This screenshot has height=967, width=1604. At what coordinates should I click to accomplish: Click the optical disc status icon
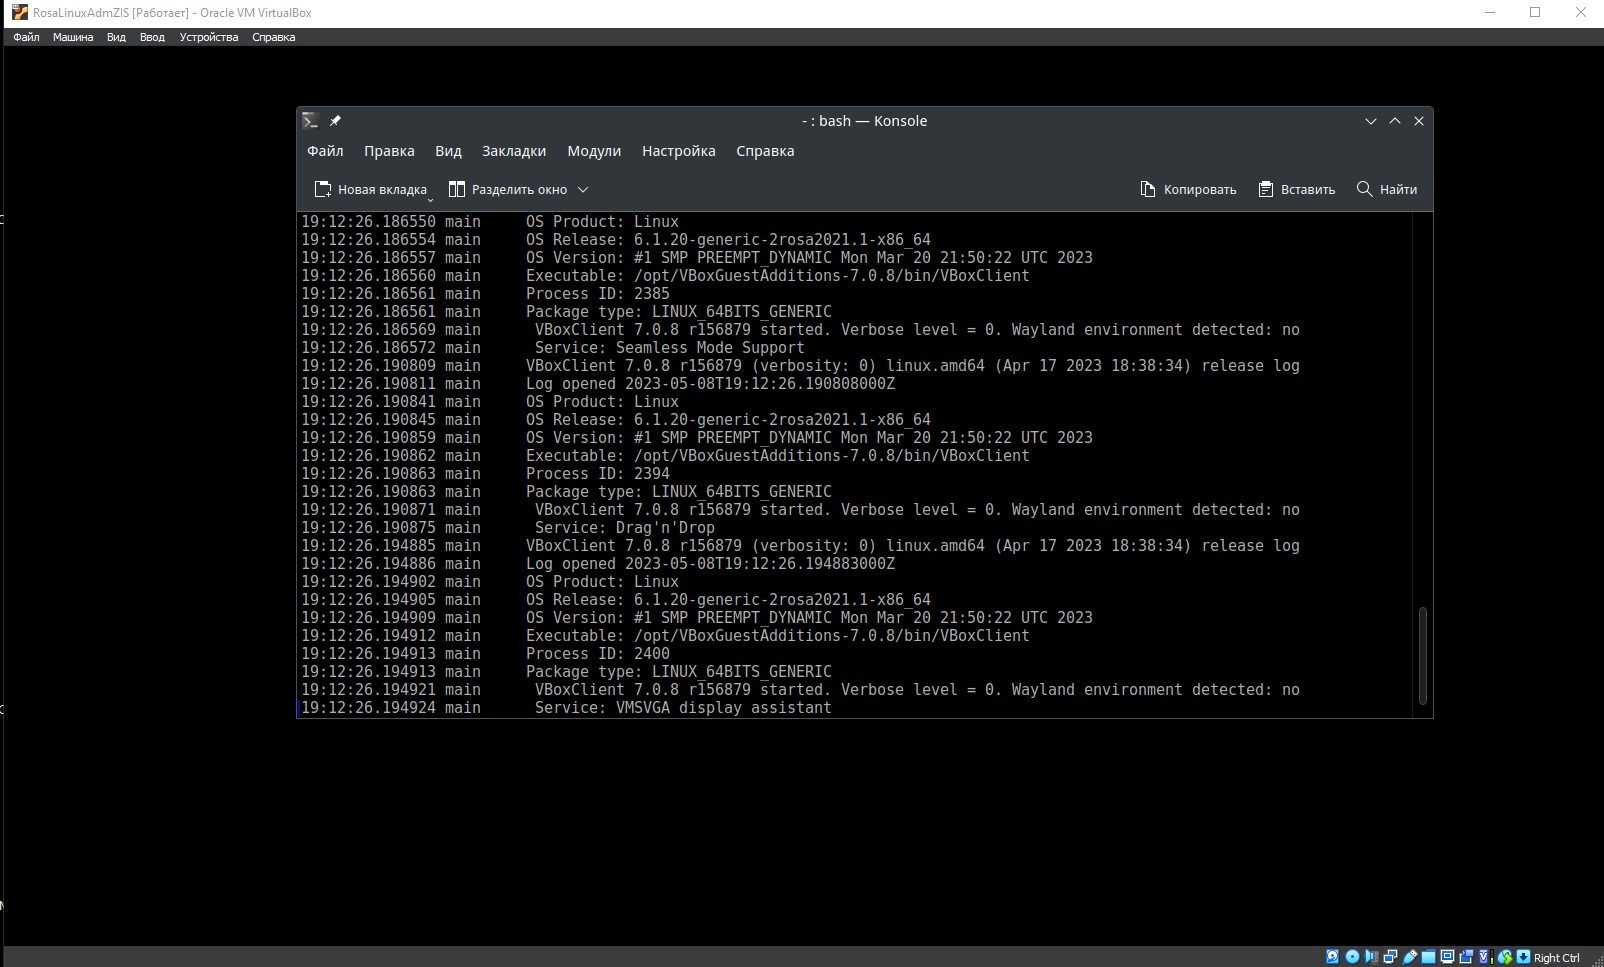1352,957
